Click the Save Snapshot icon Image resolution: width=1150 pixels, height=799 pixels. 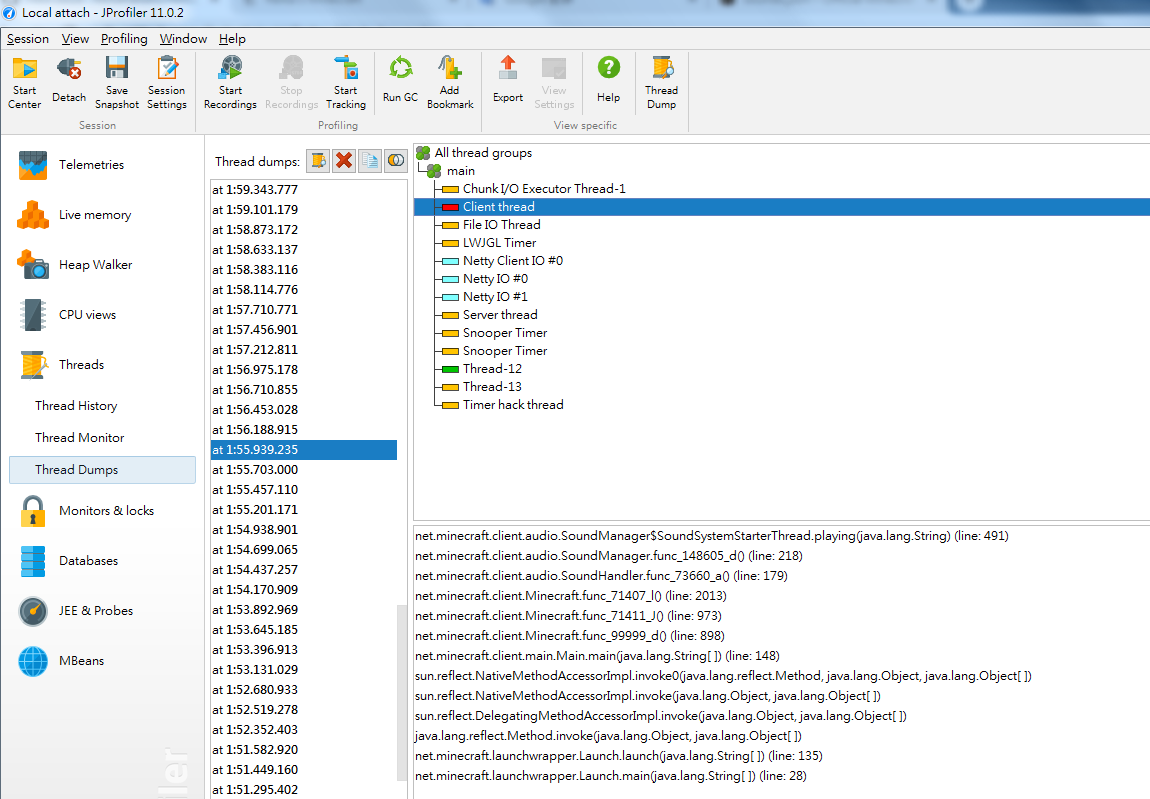click(117, 82)
